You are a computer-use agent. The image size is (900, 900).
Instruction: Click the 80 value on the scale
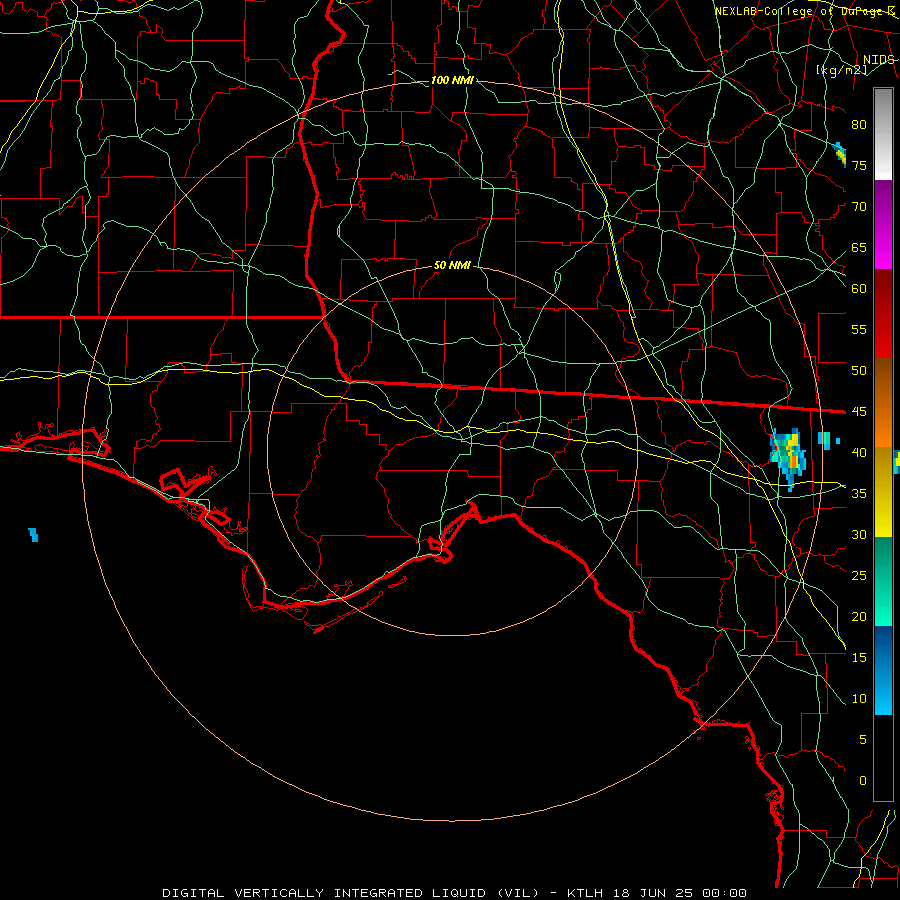point(859,125)
